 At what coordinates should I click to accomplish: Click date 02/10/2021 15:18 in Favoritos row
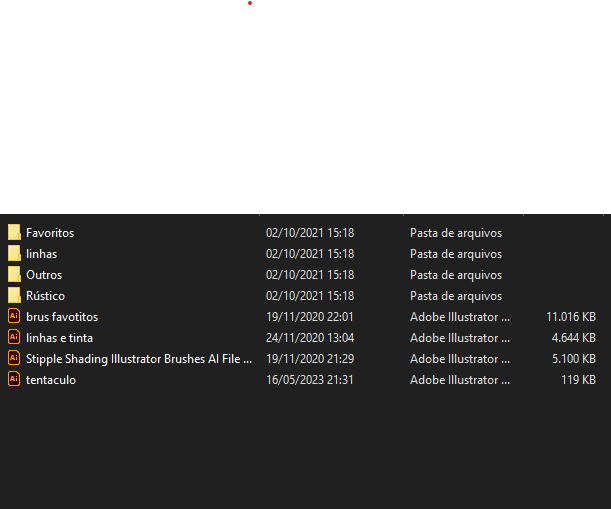click(310, 233)
